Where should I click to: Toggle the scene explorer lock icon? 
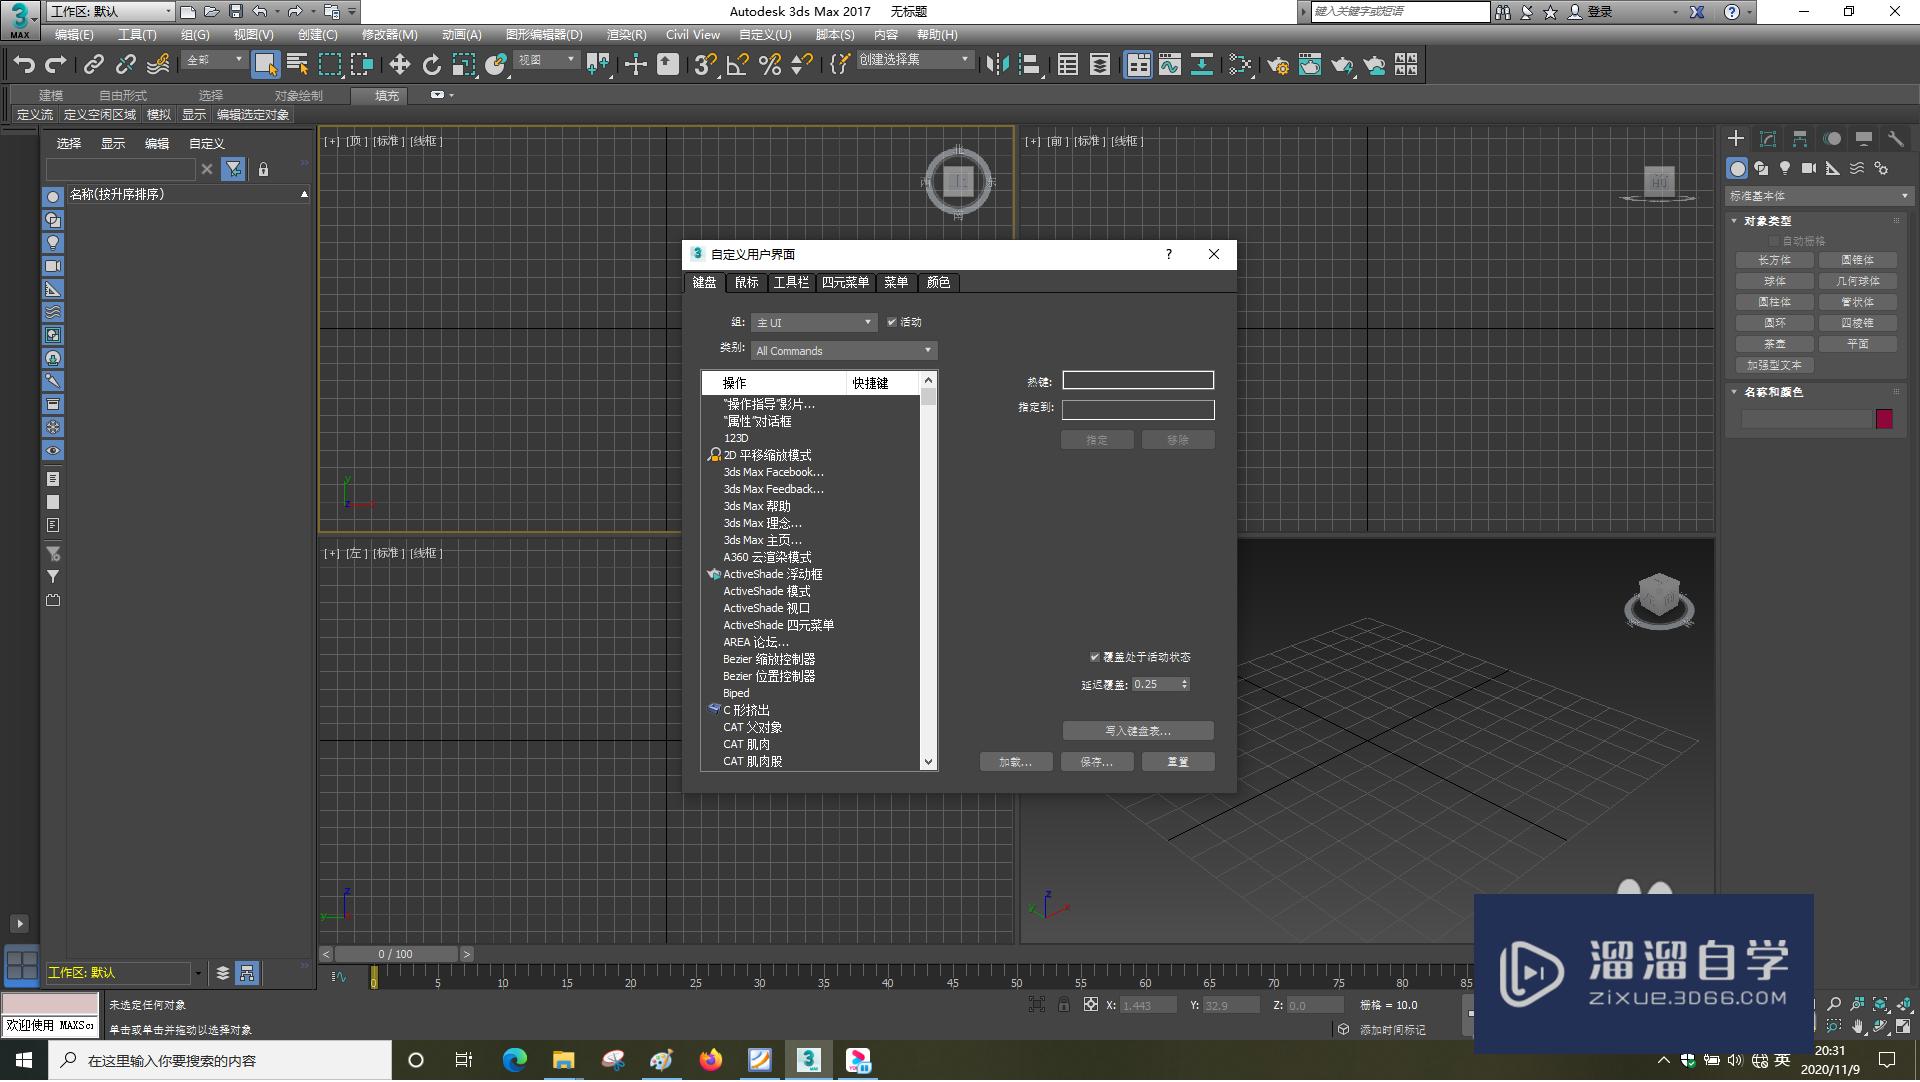click(263, 169)
